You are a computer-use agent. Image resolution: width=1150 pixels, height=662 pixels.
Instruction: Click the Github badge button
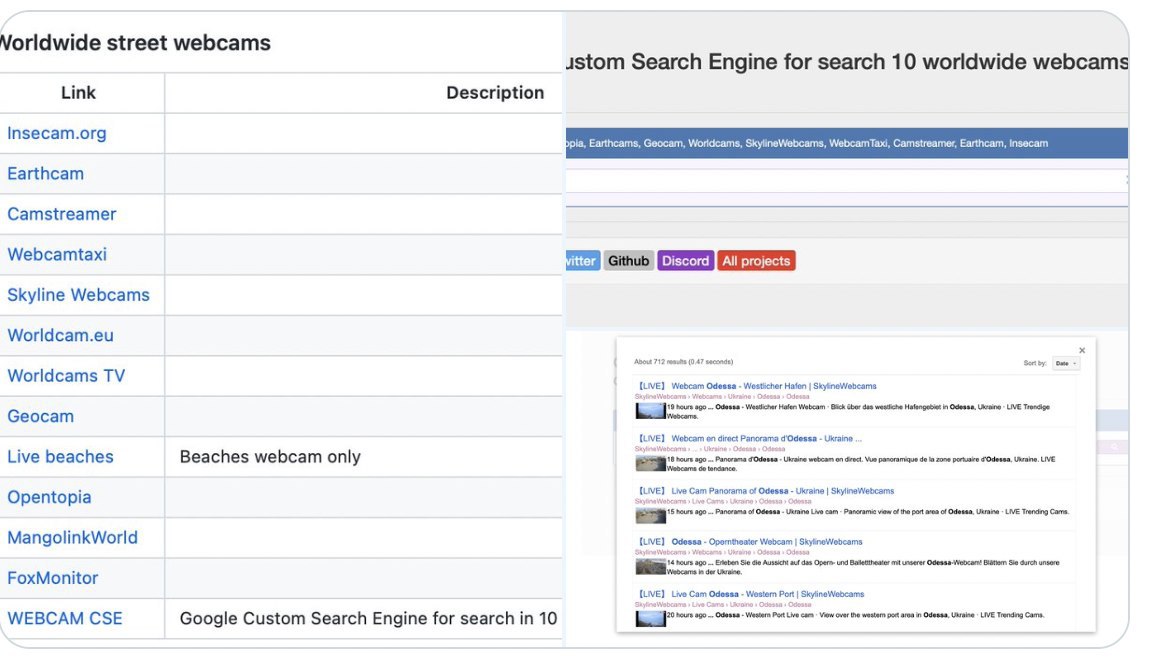click(628, 260)
